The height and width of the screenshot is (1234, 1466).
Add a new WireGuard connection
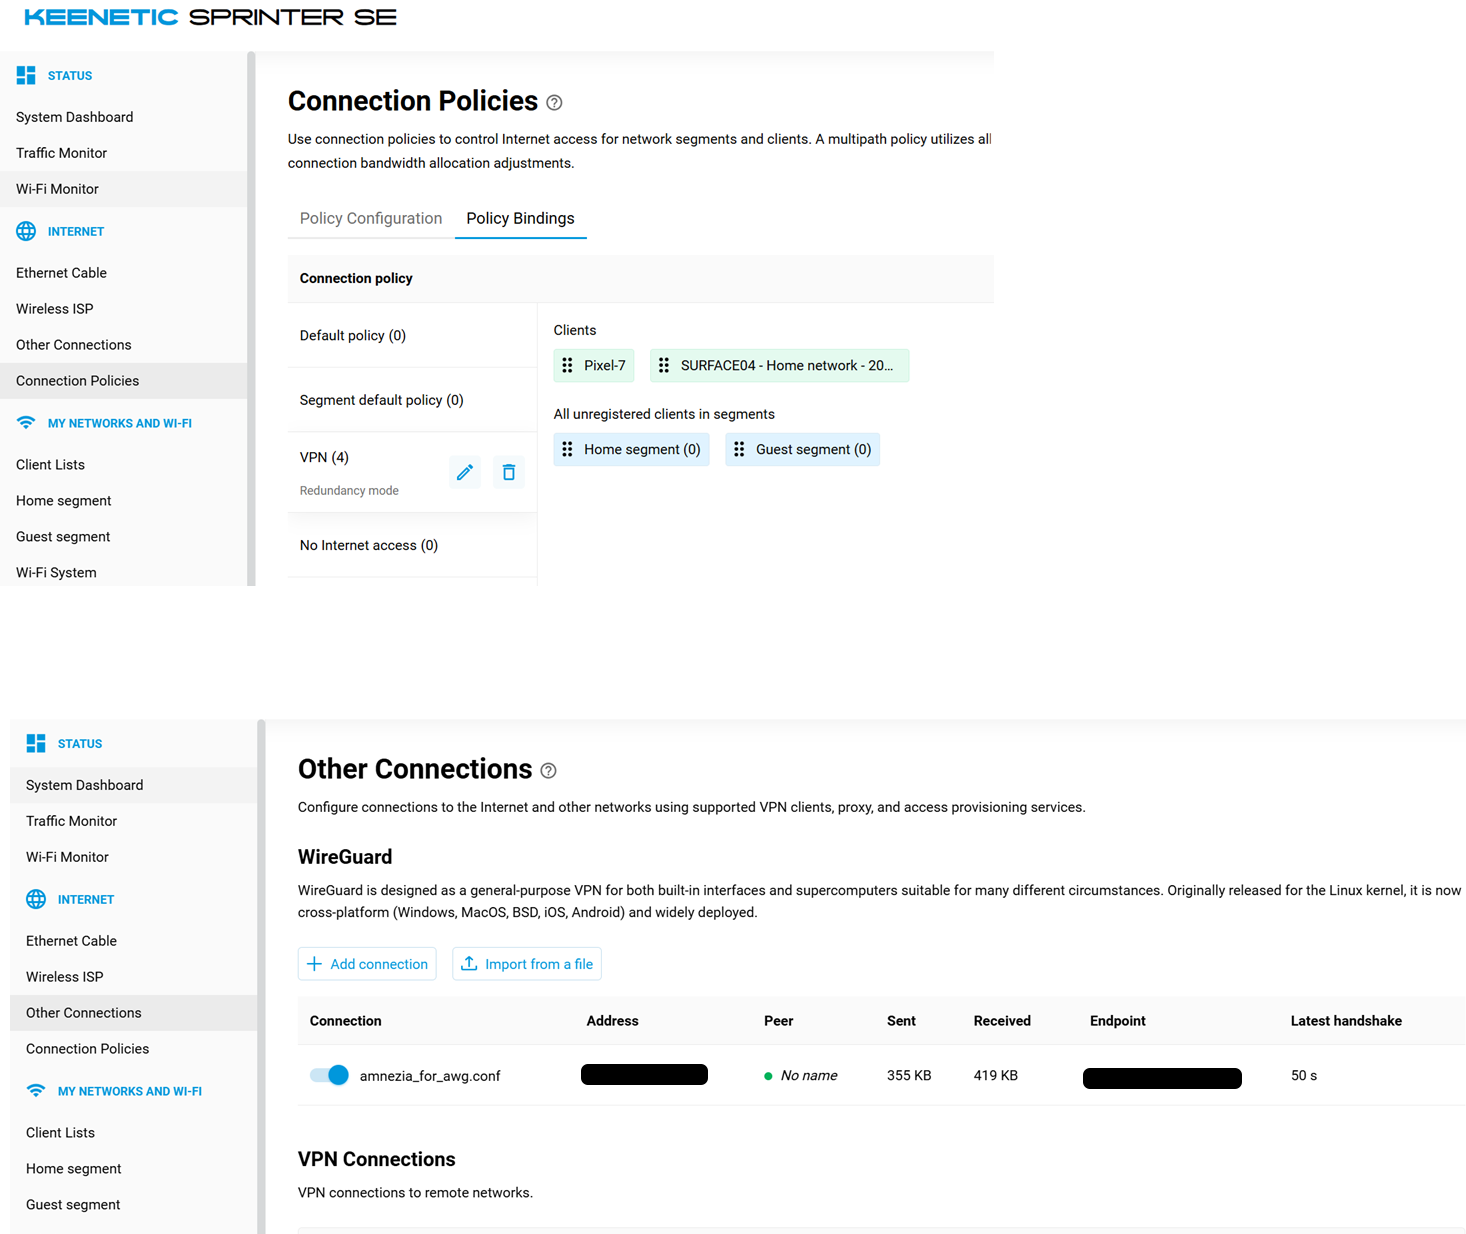click(x=367, y=964)
